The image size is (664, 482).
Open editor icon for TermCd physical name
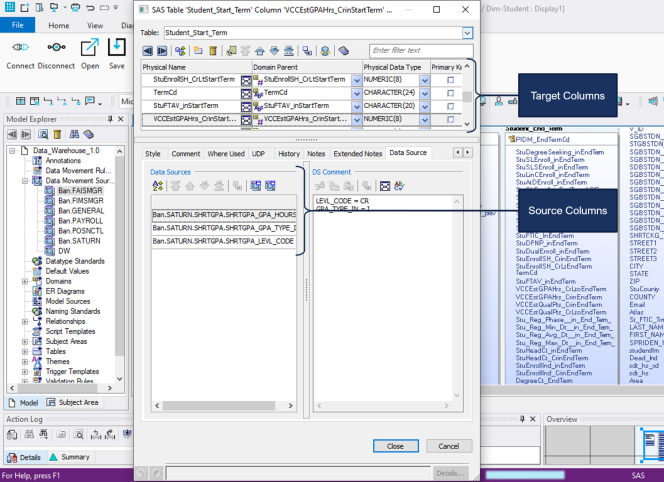coord(246,93)
